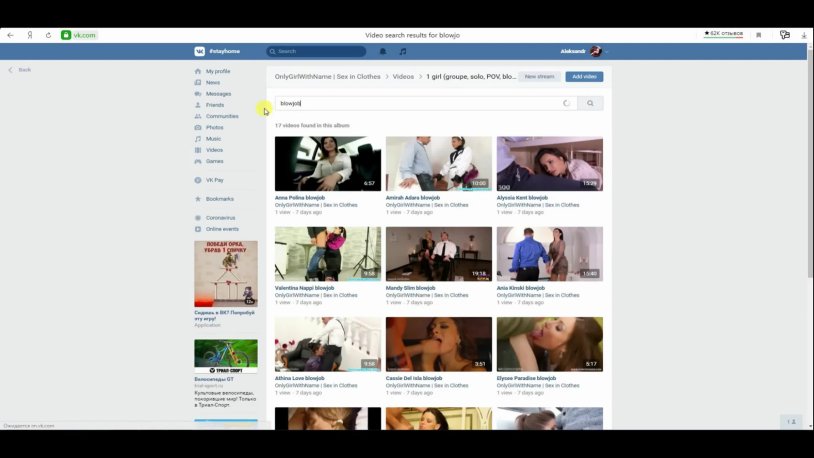814x458 pixels.
Task: Reload the page with refresh icon
Action: (x=48, y=35)
